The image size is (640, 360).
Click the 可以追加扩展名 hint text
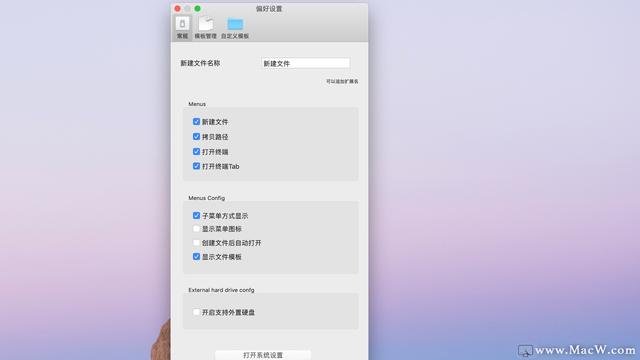[342, 82]
